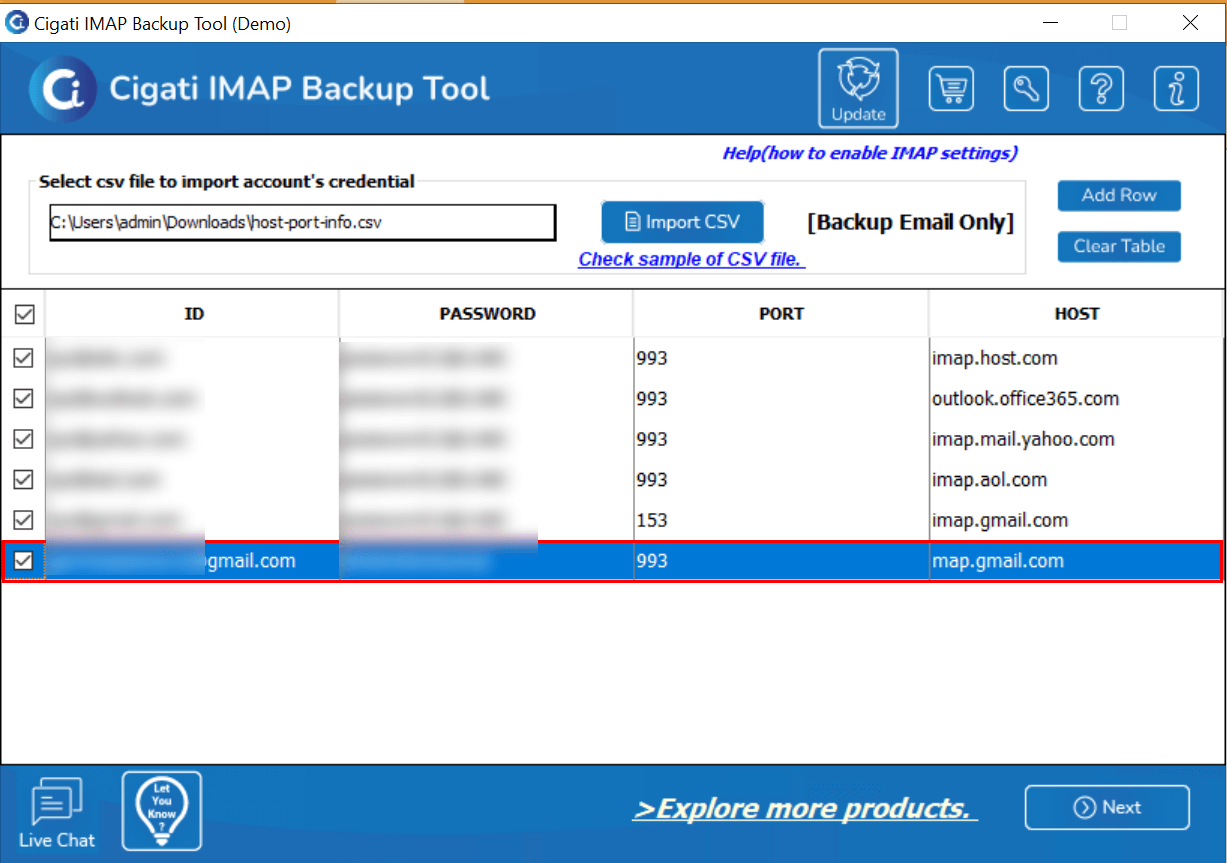The image size is (1227, 863).
Task: Click the port 993 cell in imap.host.com row
Action: 781,358
